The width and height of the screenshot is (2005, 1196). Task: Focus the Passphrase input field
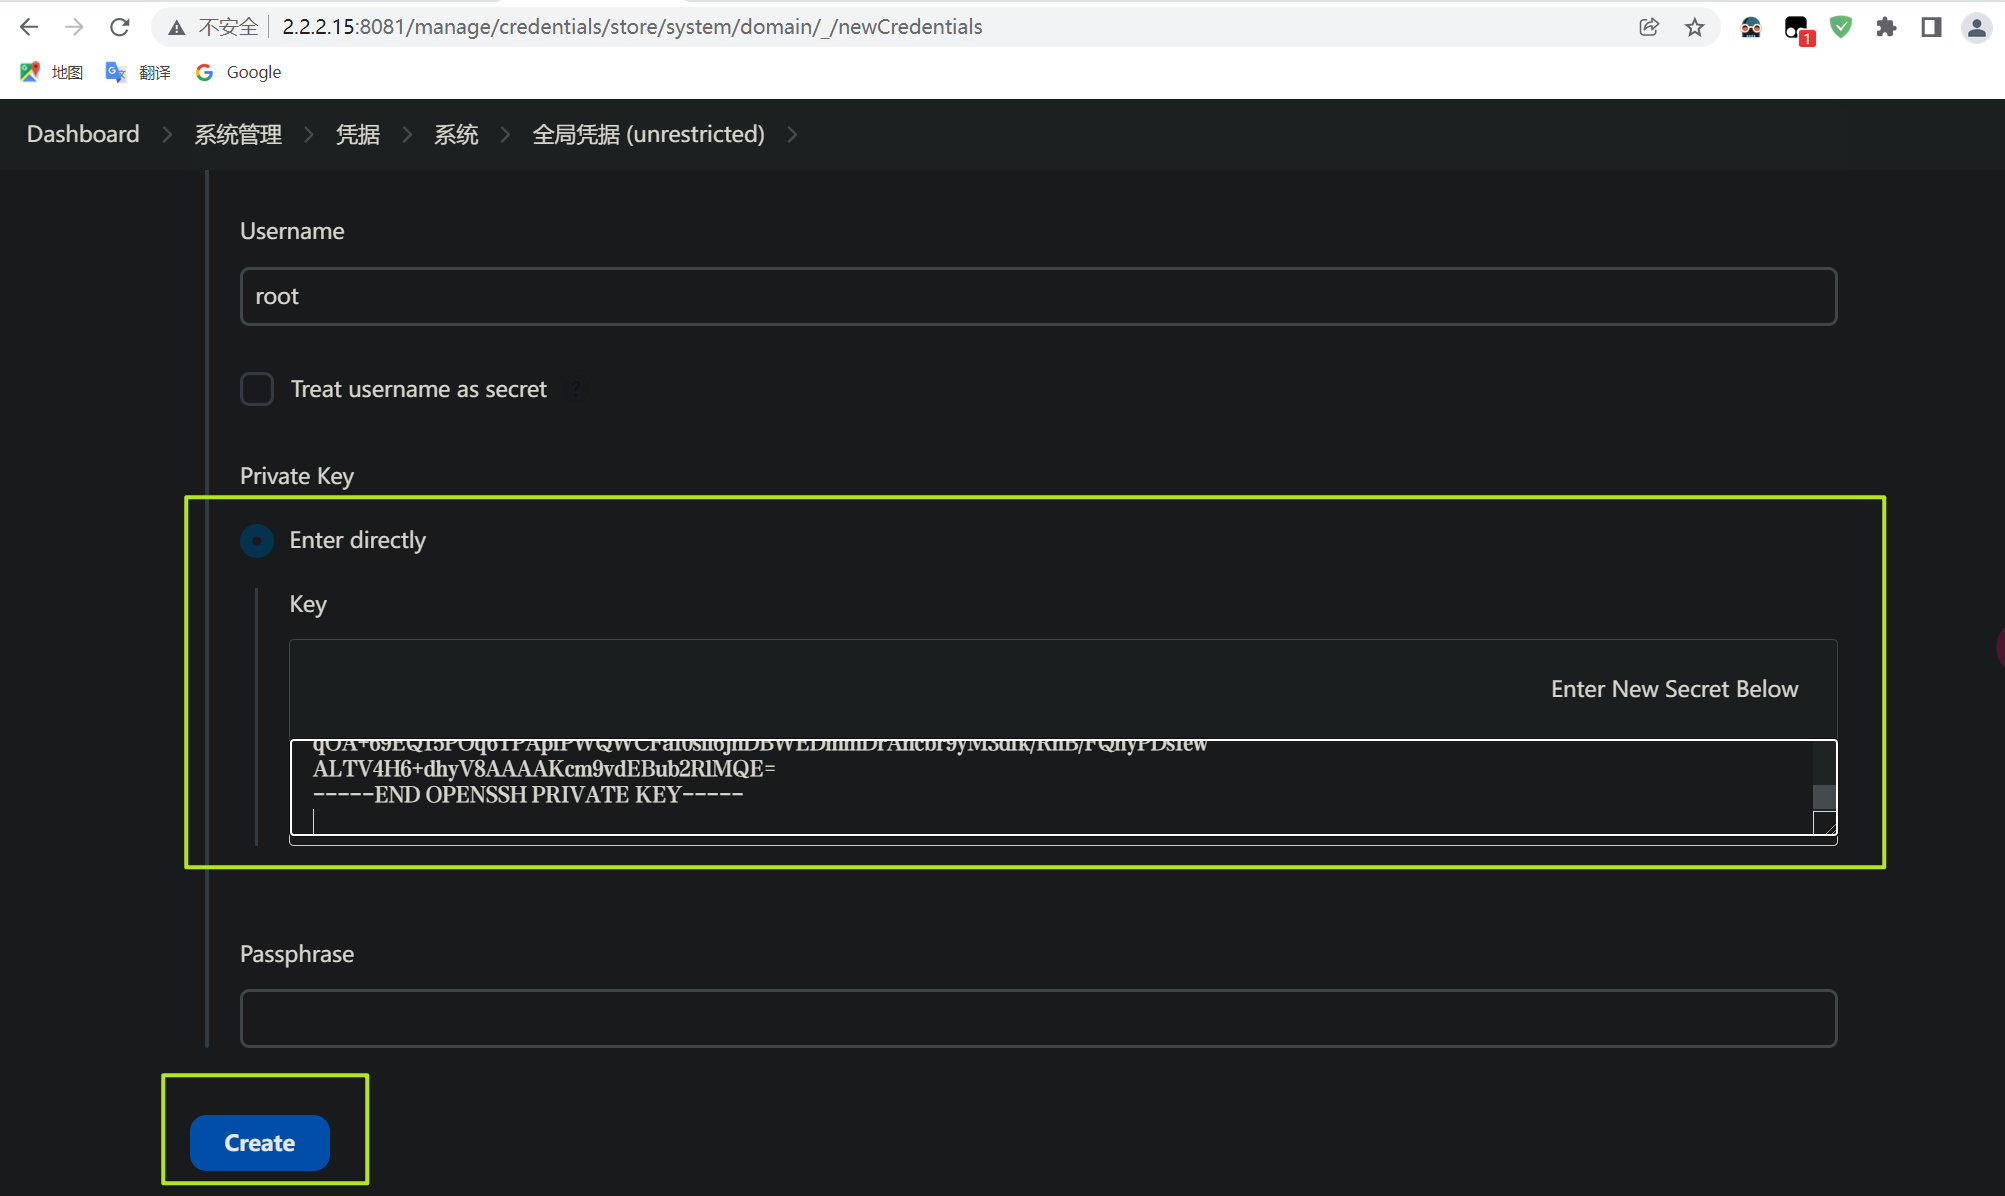coord(1038,1018)
